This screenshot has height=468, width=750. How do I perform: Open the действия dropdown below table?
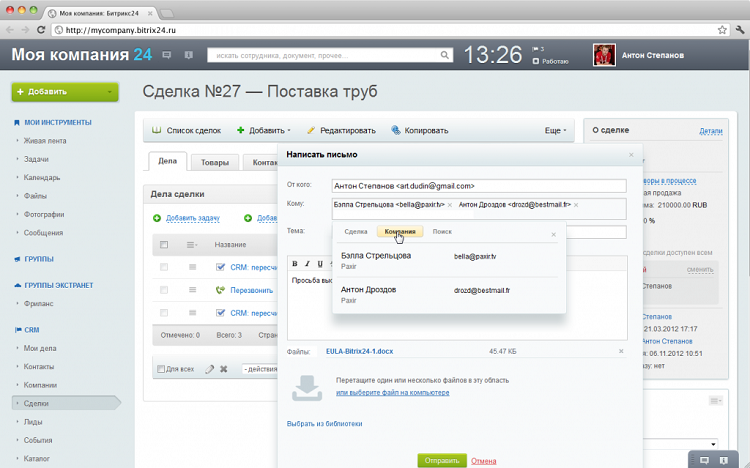tap(260, 369)
